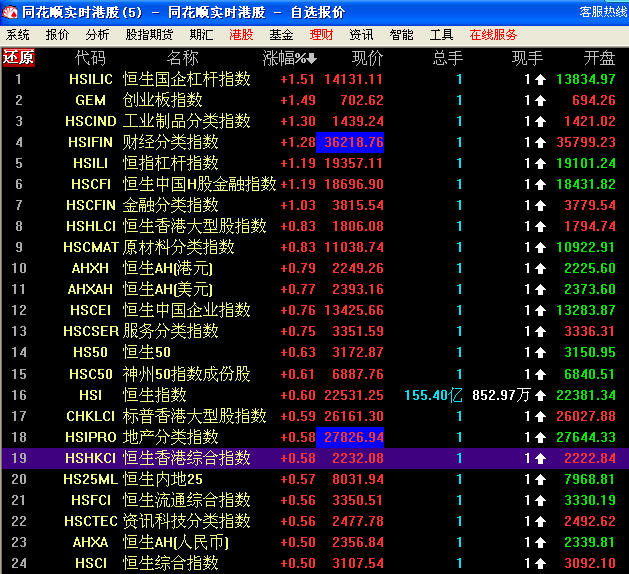
Task: Sort by the 现价 column header
Action: 367,57
